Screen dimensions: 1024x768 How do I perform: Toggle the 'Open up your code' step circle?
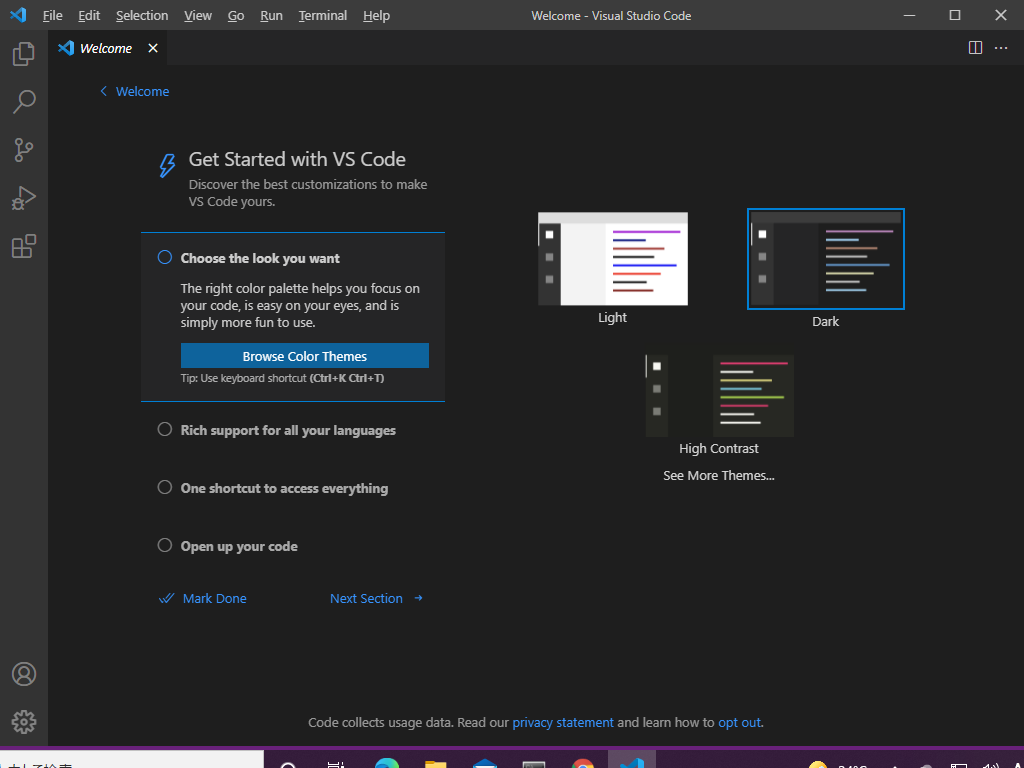(x=165, y=546)
